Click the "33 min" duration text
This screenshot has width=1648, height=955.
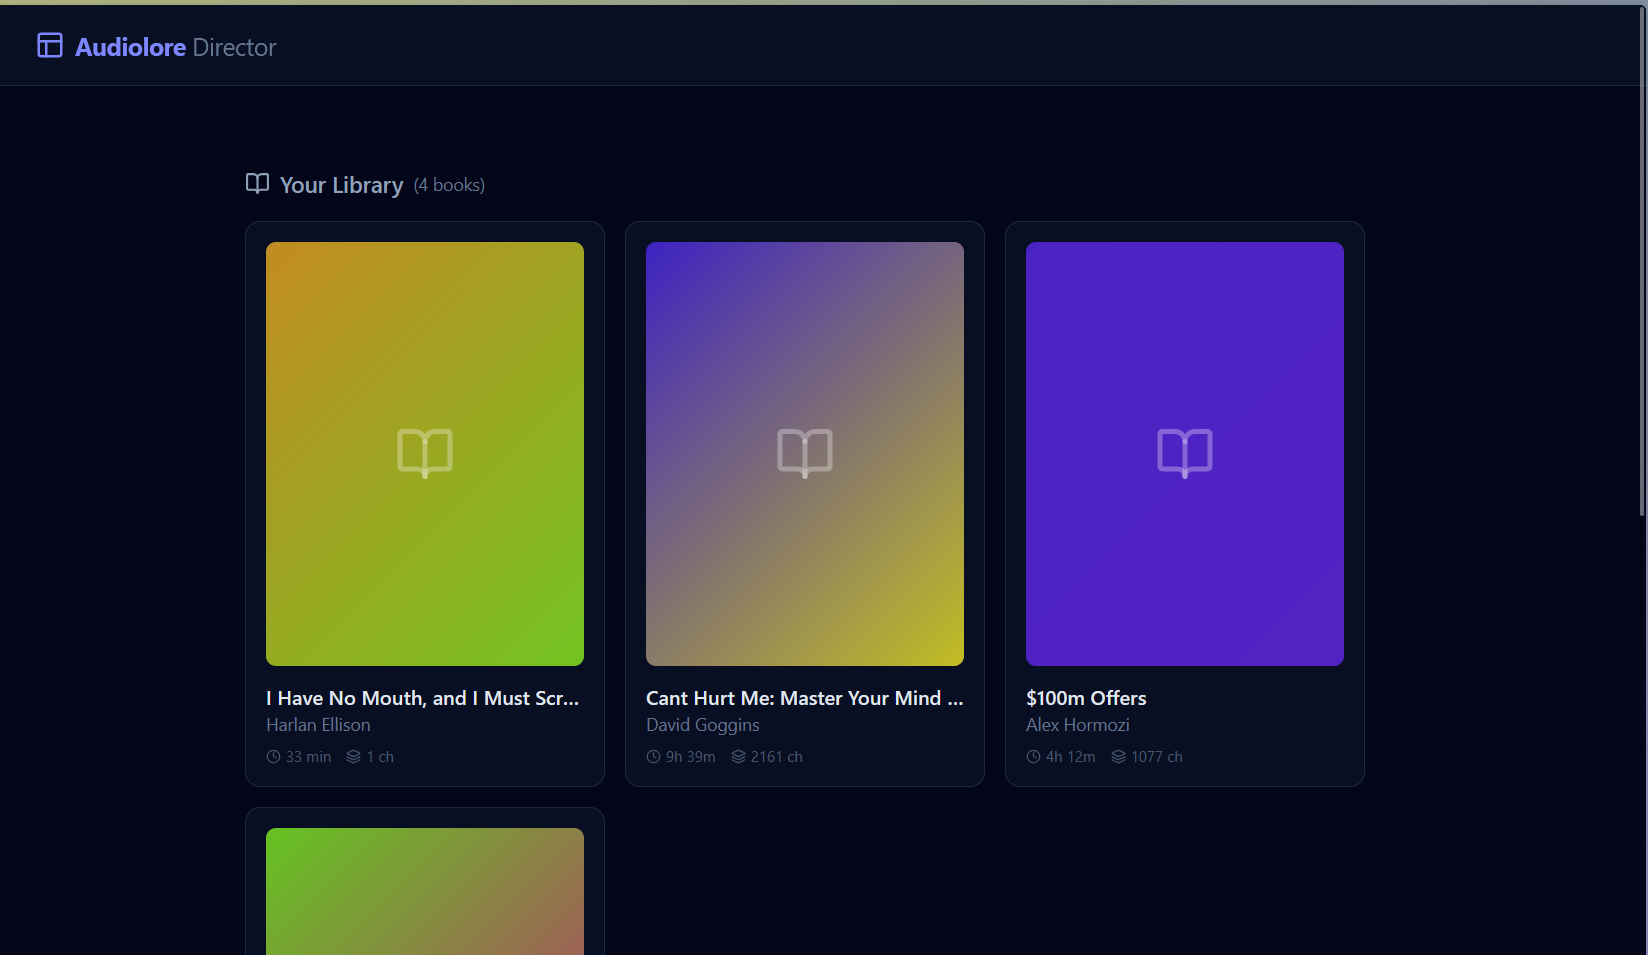point(308,757)
